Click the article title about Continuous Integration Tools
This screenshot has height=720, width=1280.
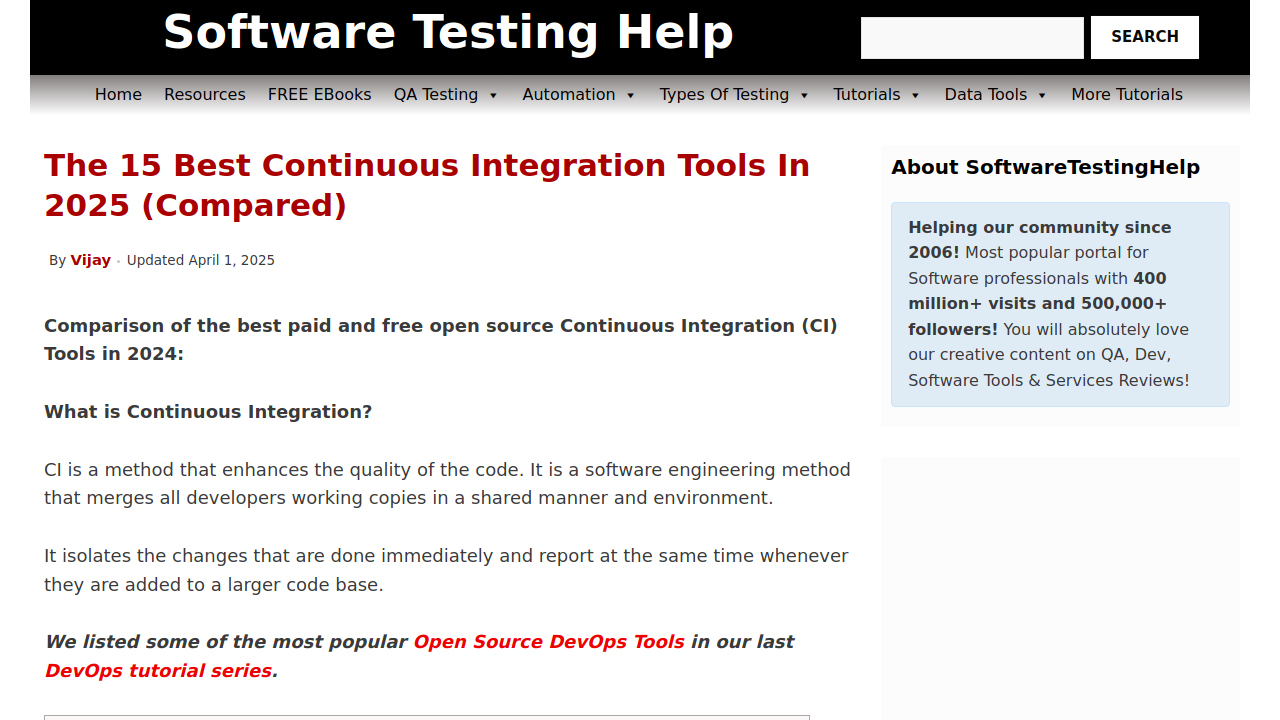pyautogui.click(x=427, y=185)
